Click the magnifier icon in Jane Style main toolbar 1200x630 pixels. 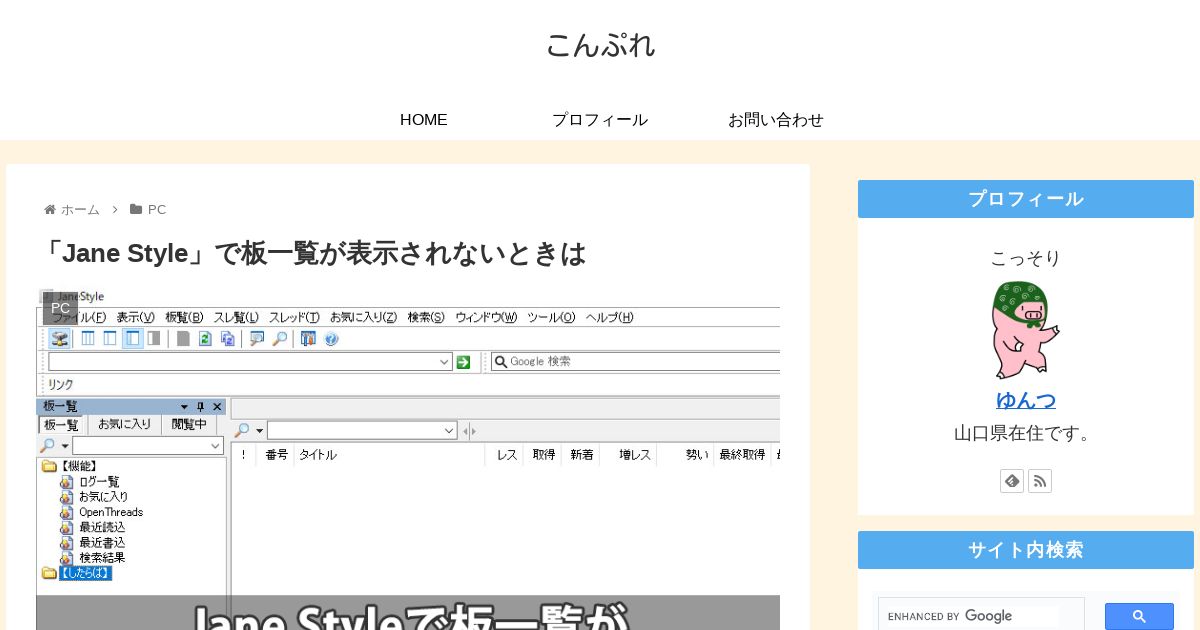279,338
